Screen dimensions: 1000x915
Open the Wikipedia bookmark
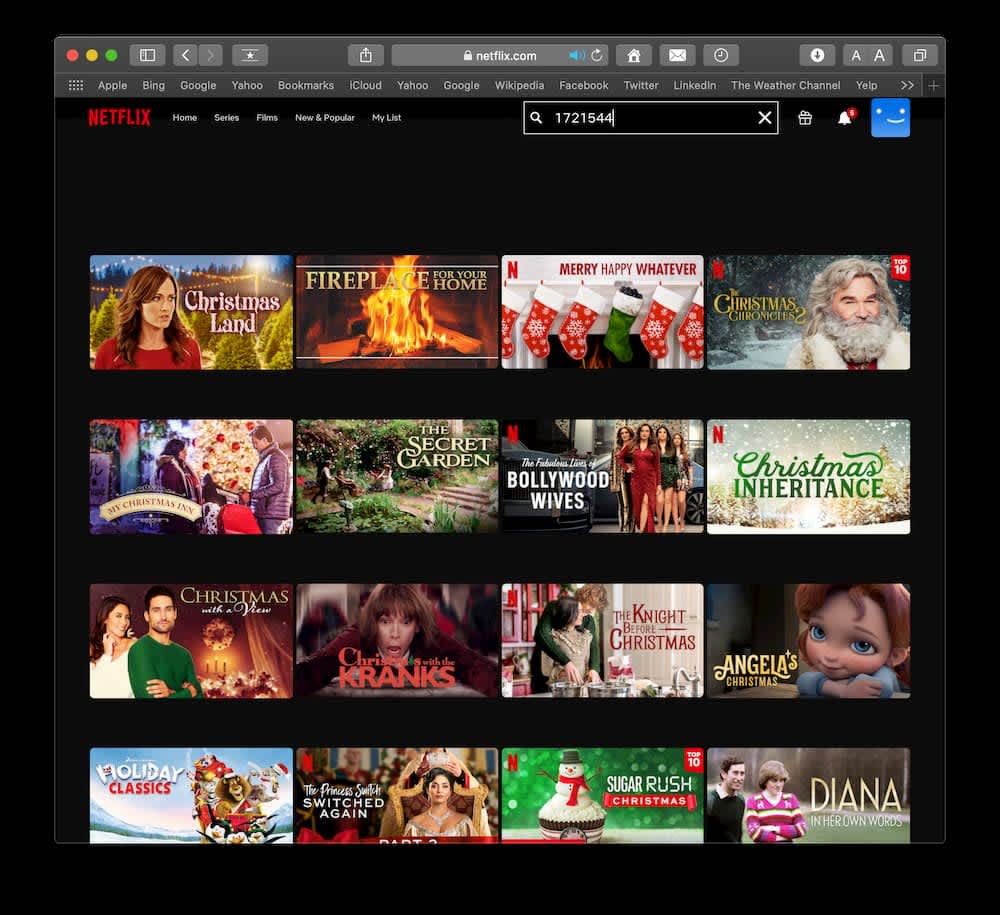(519, 85)
